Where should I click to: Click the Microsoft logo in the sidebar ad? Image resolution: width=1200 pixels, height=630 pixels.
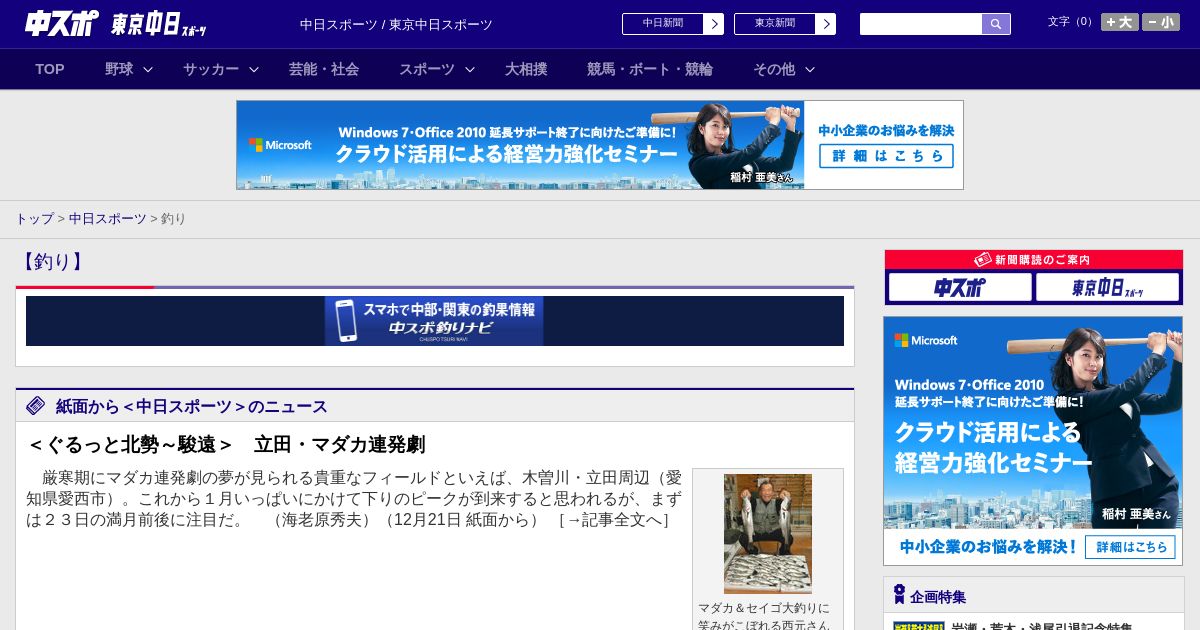coord(926,340)
